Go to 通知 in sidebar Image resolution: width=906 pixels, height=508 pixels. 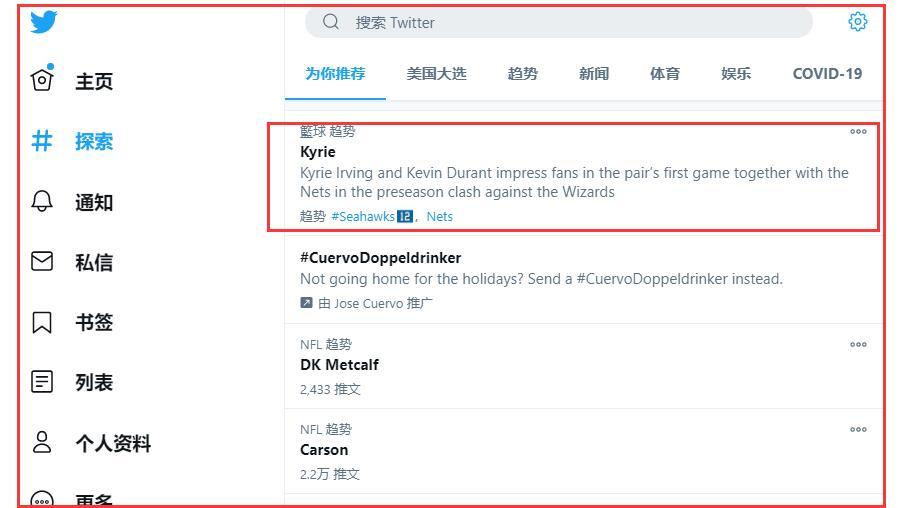click(94, 202)
